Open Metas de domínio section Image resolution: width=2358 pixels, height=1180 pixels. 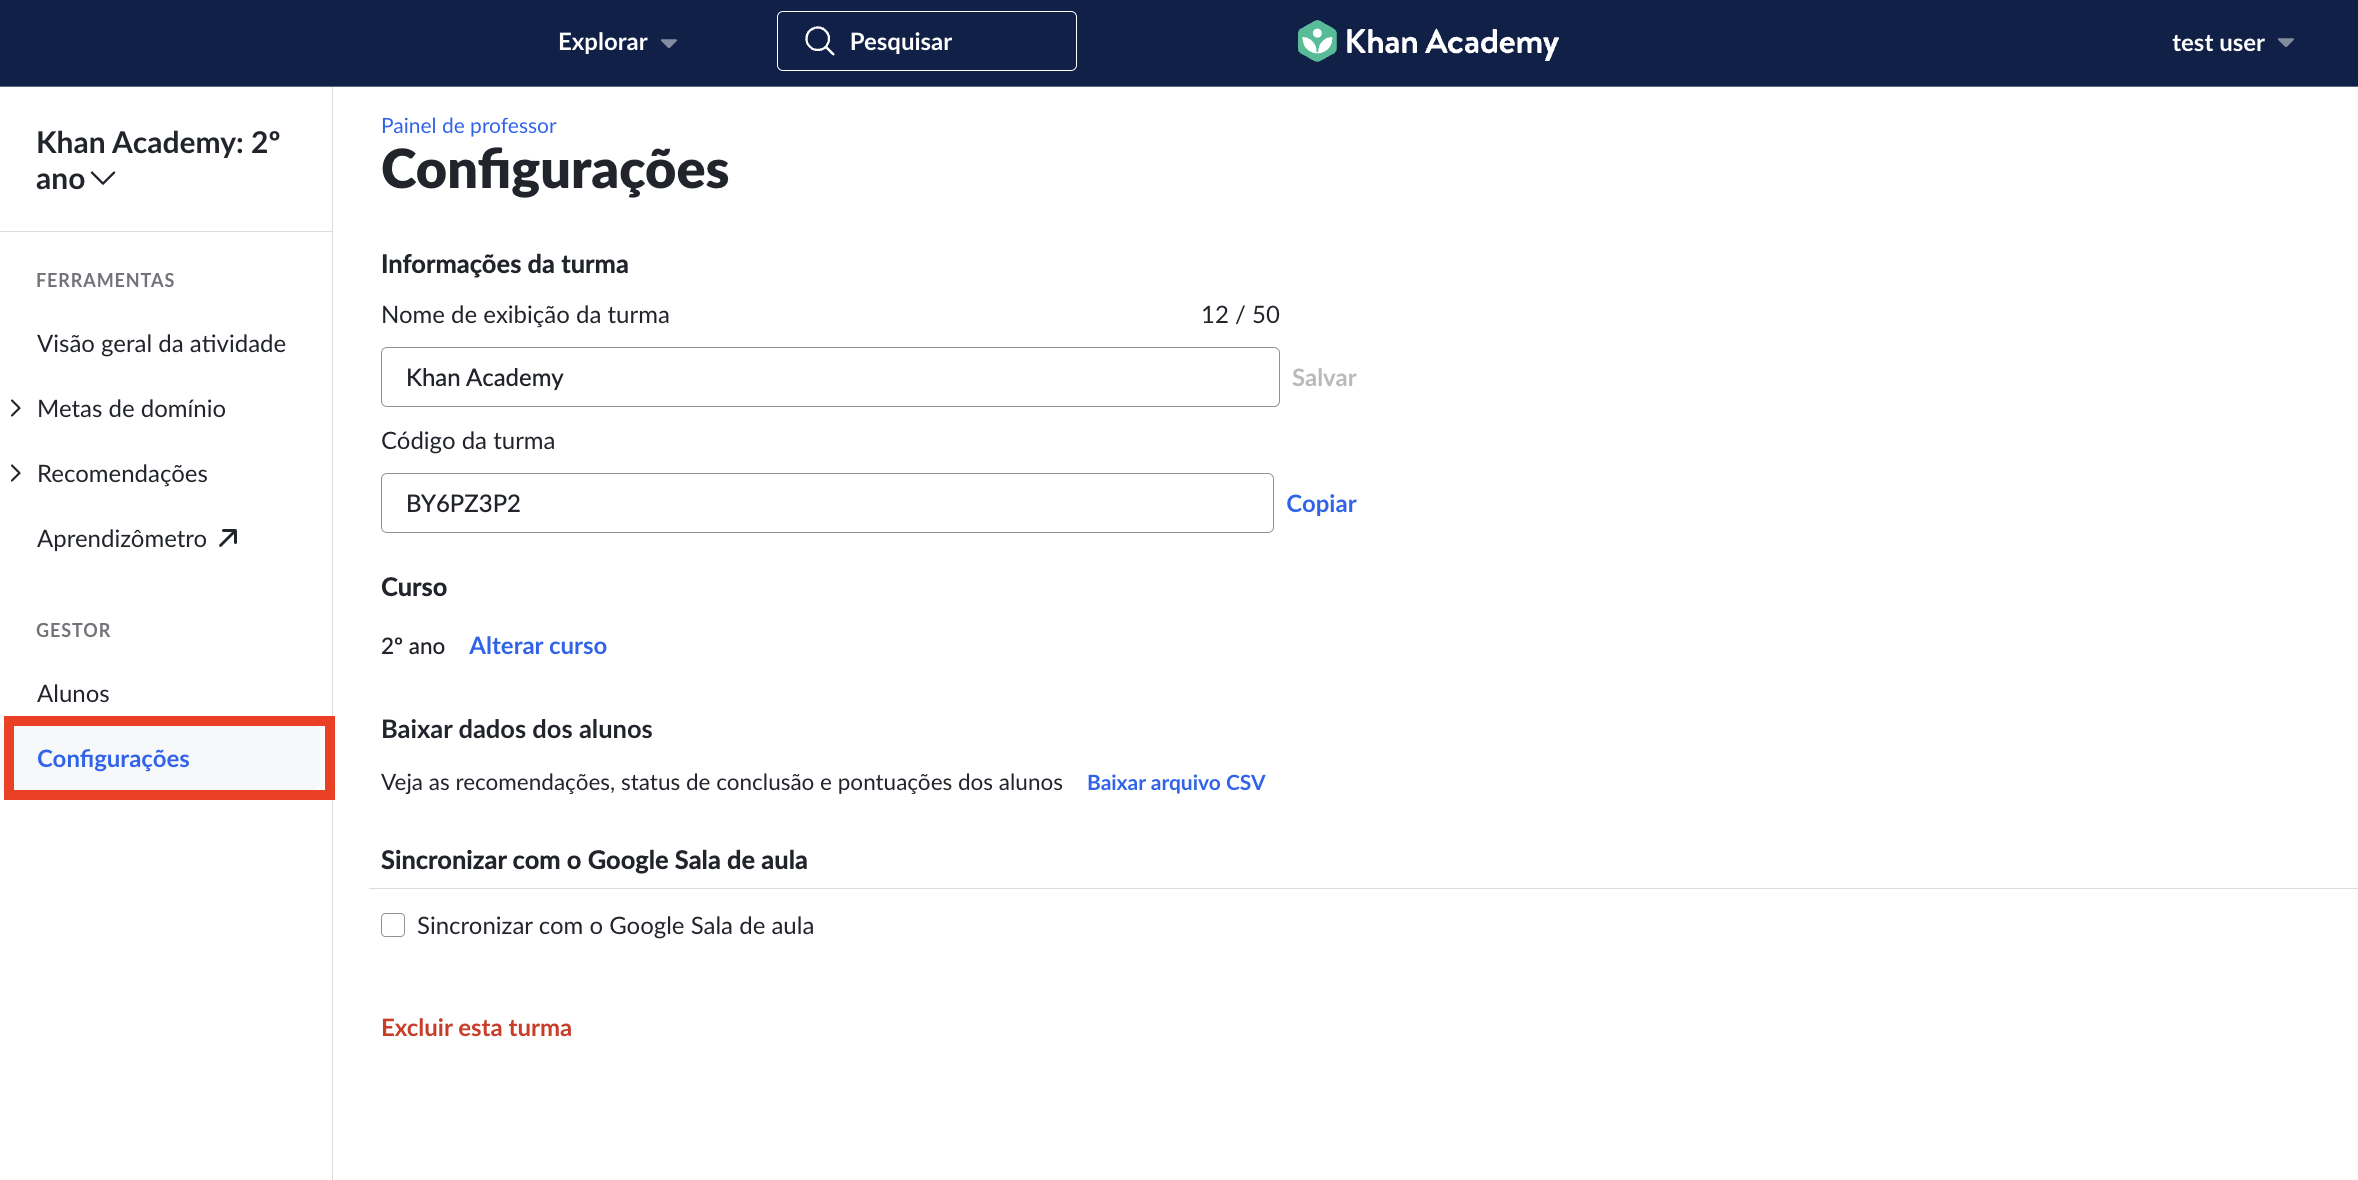[131, 408]
